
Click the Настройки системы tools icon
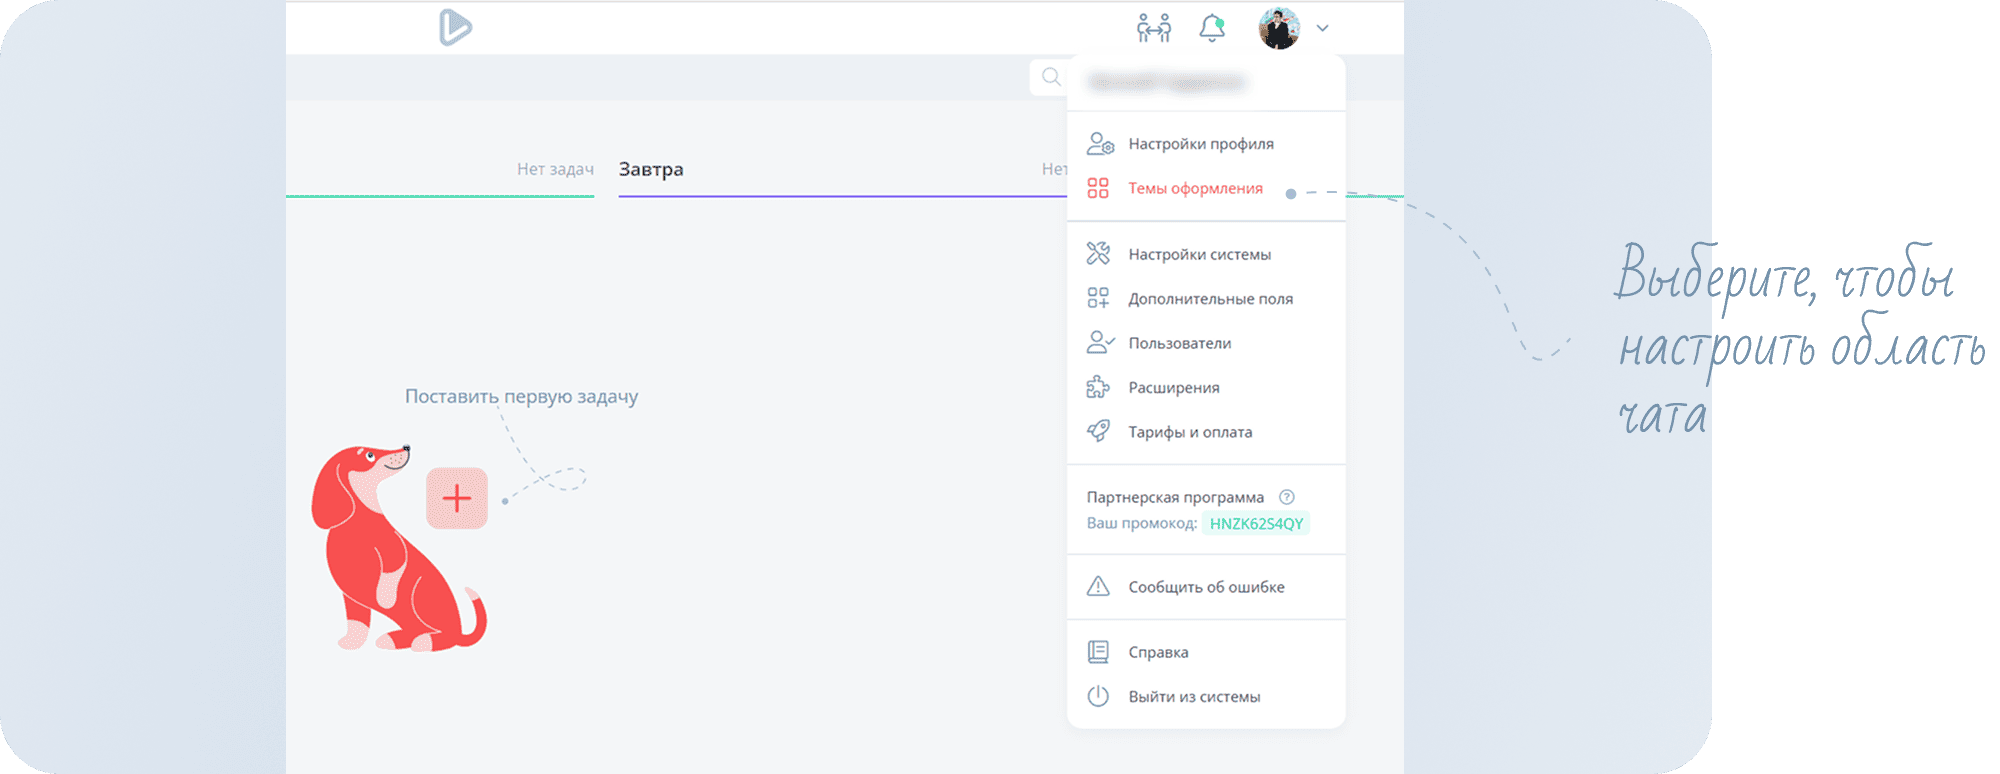[x=1098, y=254]
